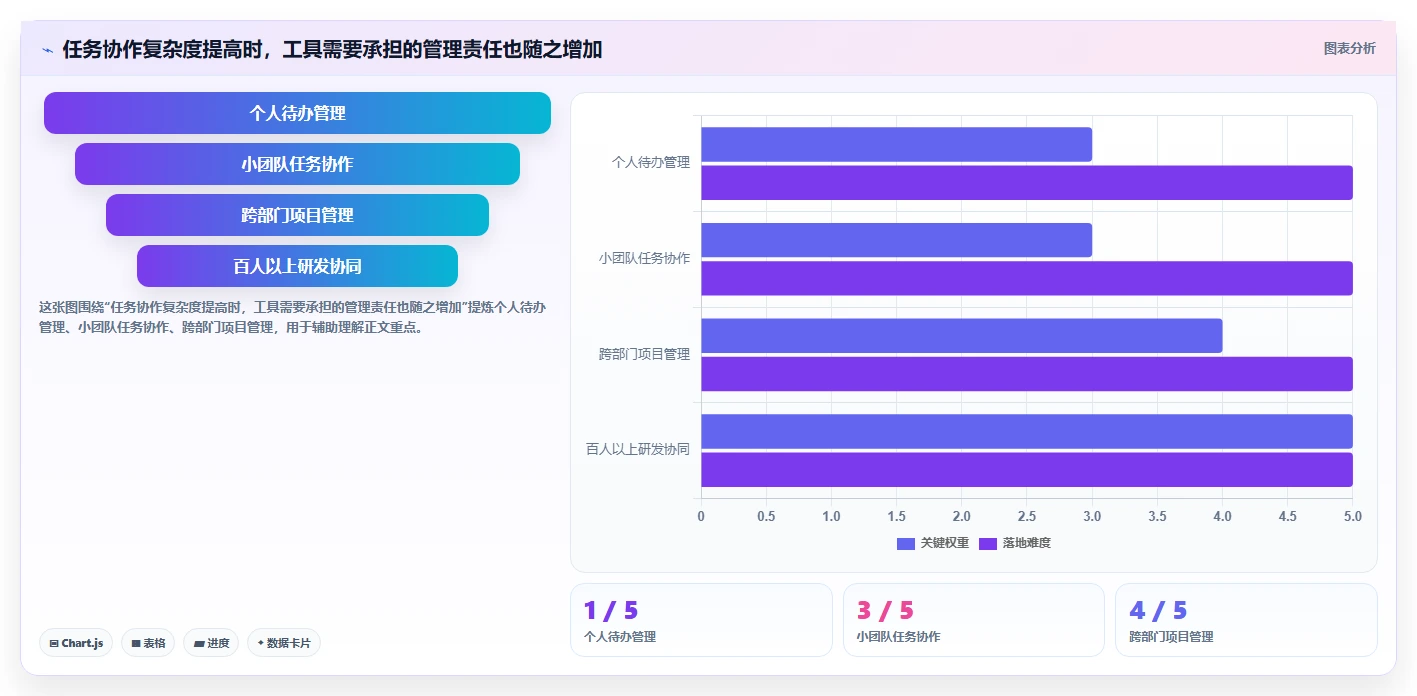
Task: Click x-axis tick 3.0
Action: click(1092, 516)
